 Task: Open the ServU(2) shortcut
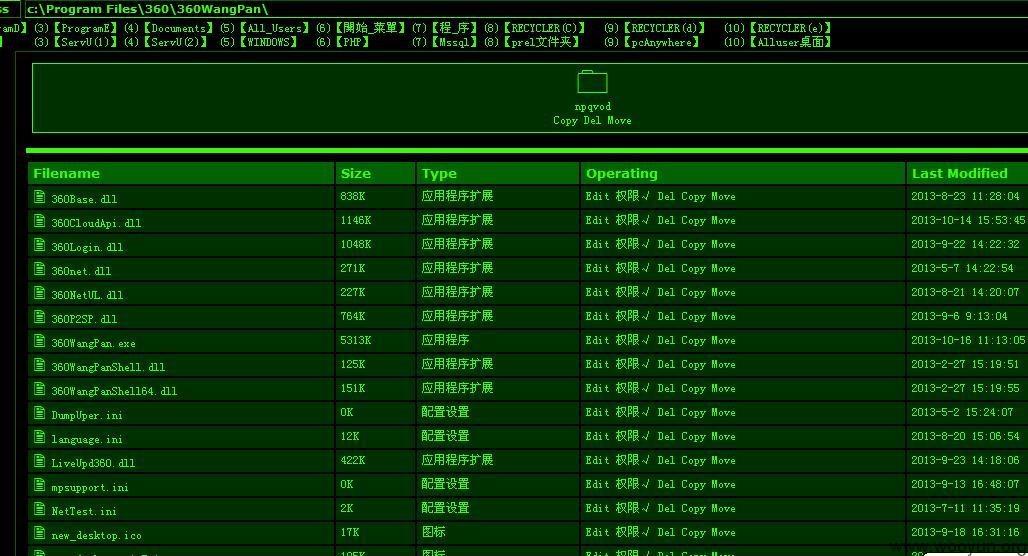pos(175,42)
